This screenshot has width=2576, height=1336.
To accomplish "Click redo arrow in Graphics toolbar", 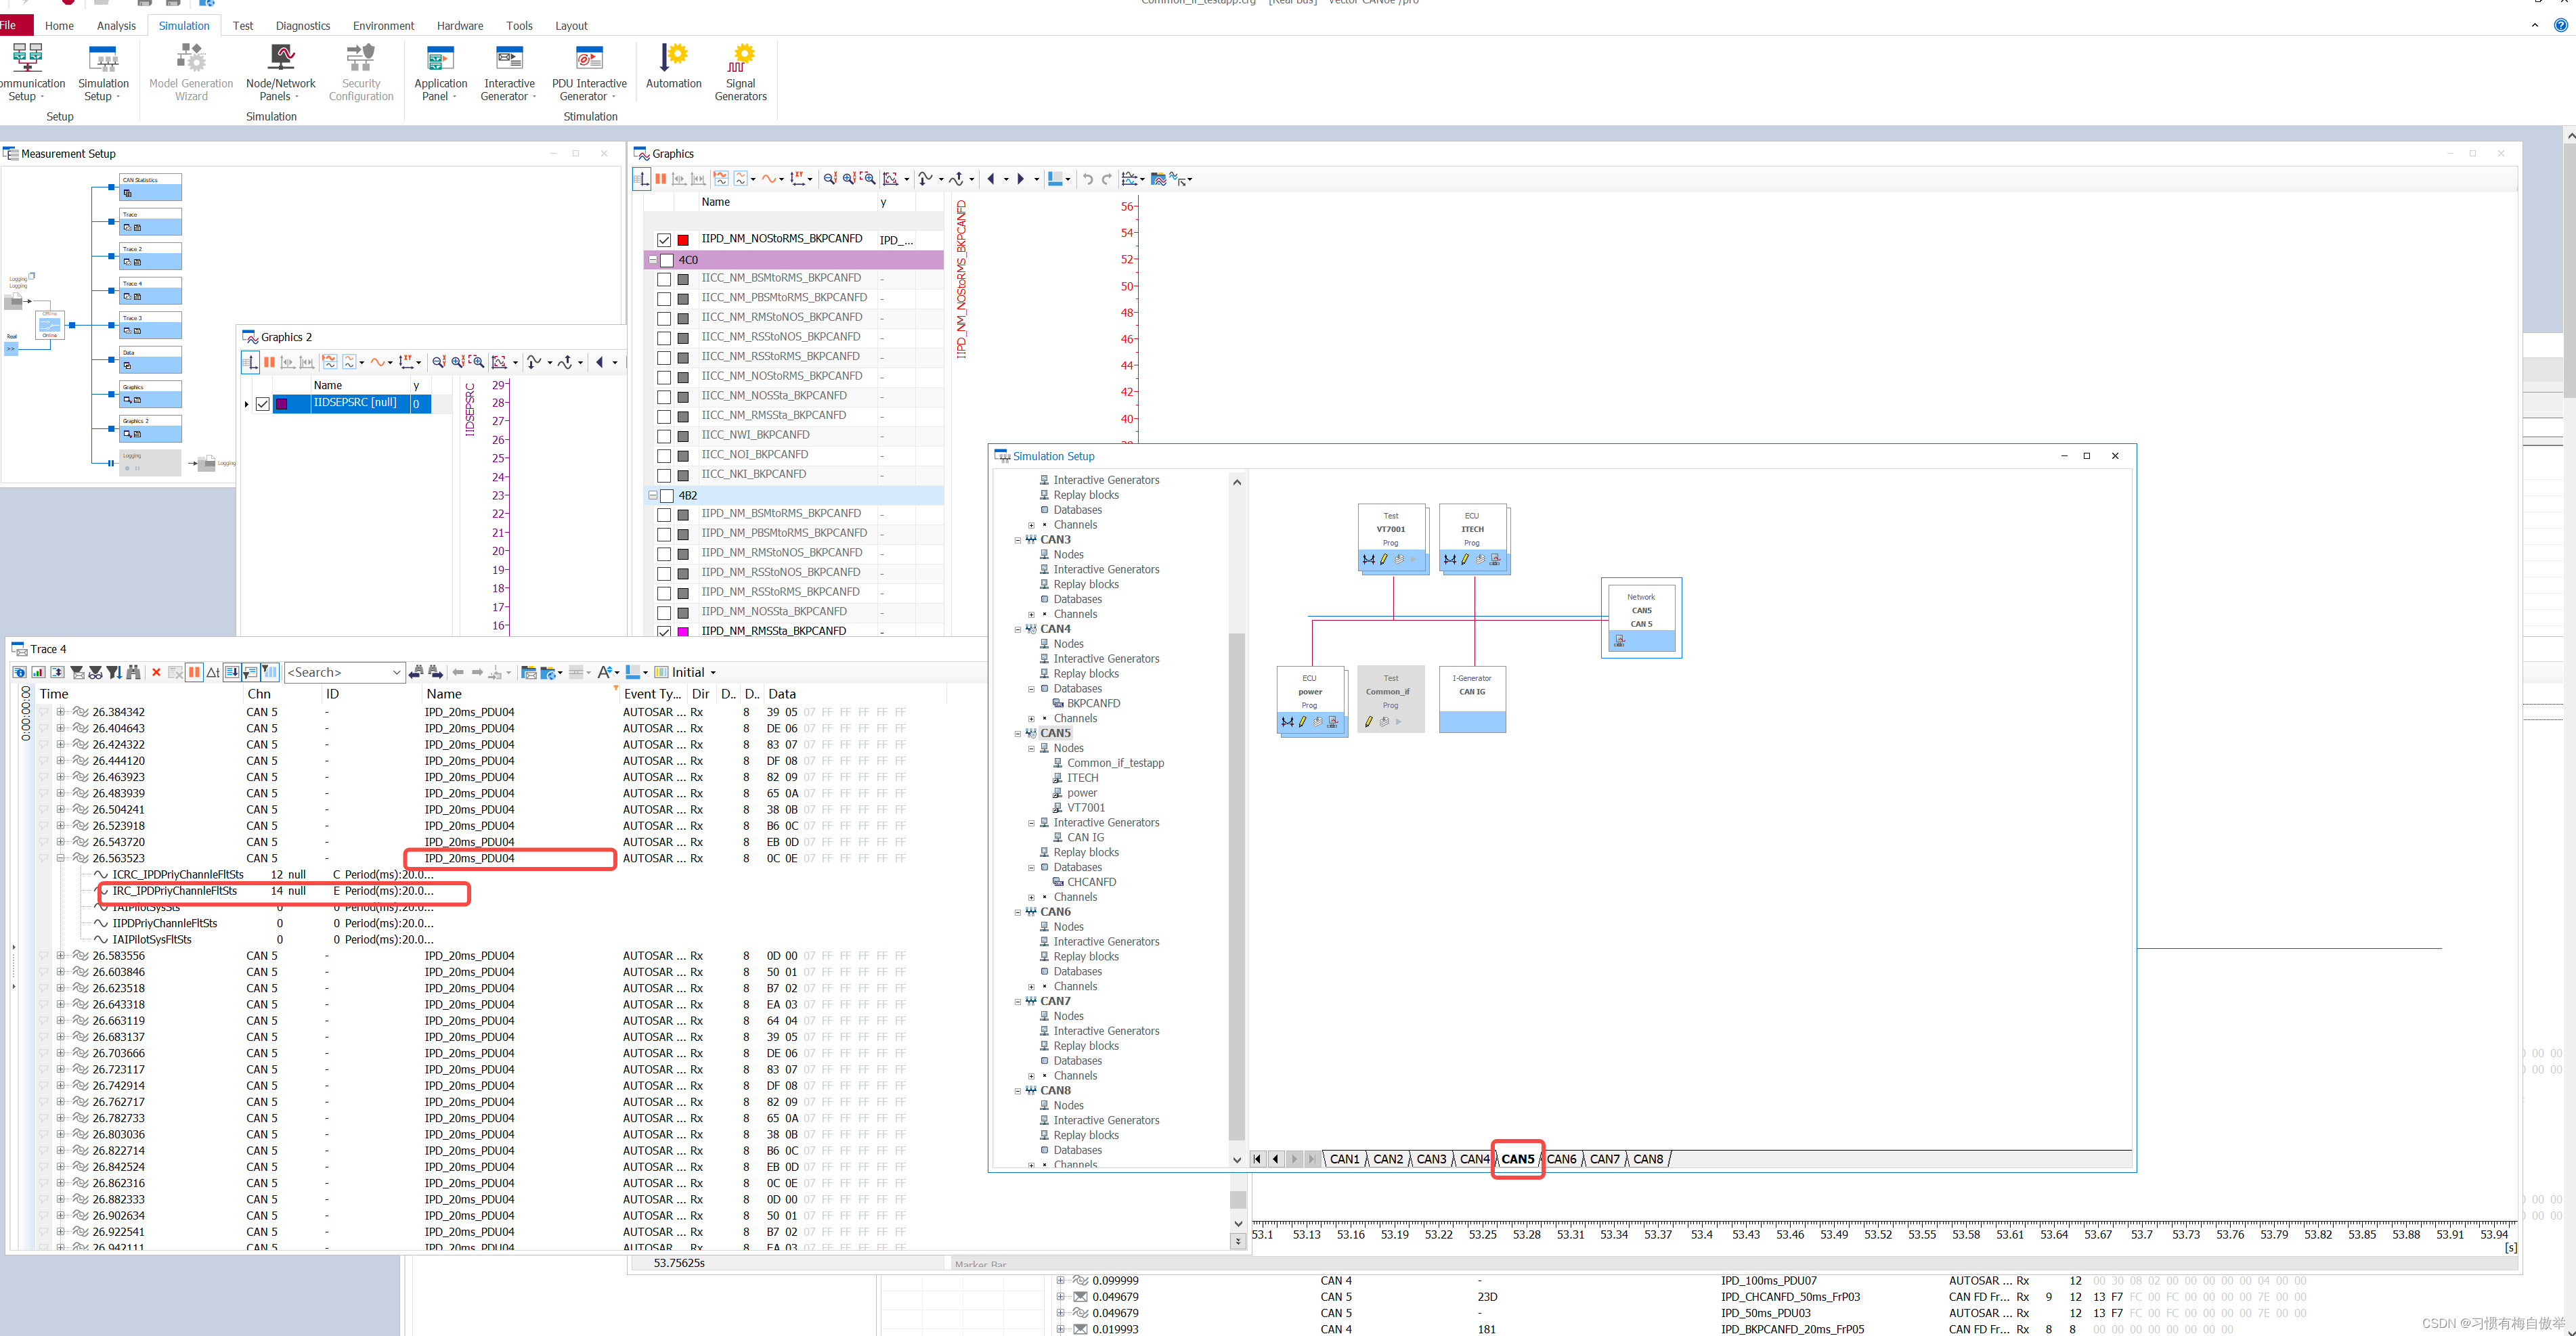I will [1107, 179].
